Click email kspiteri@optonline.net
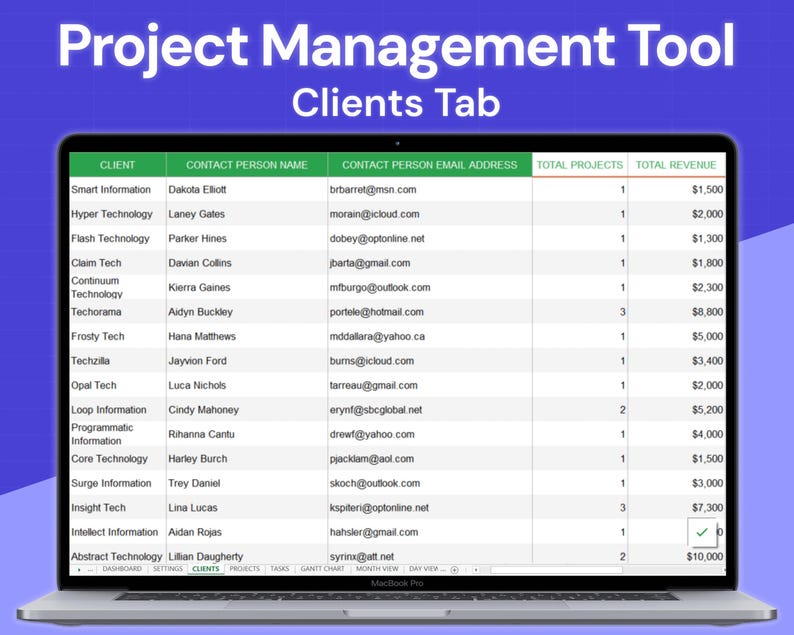Image resolution: width=794 pixels, height=635 pixels. click(379, 507)
